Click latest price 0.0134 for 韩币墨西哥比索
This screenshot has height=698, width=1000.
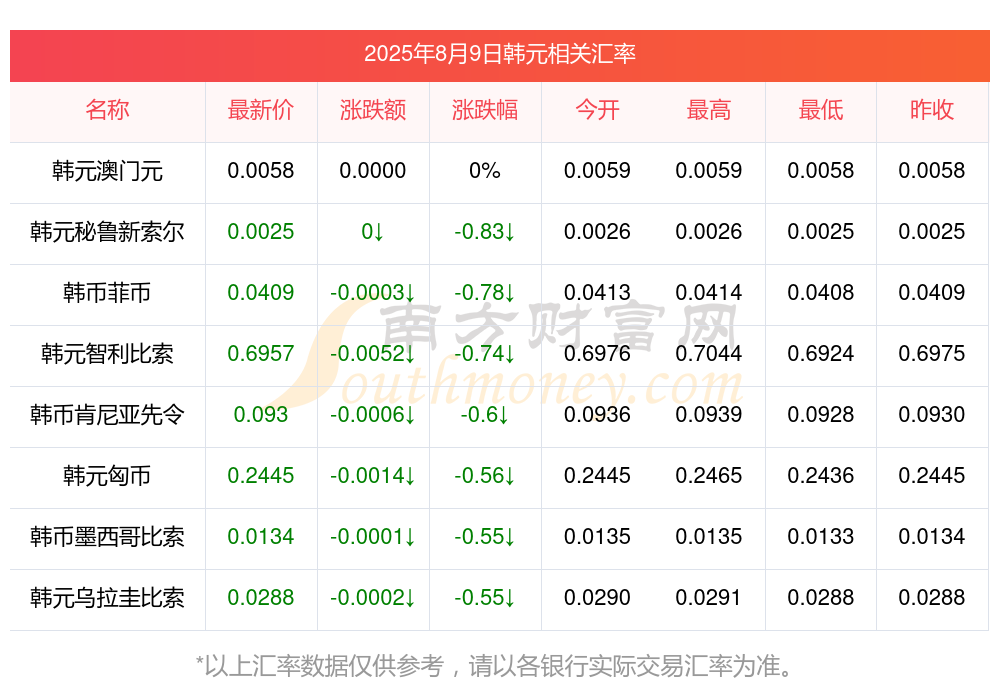coord(261,537)
